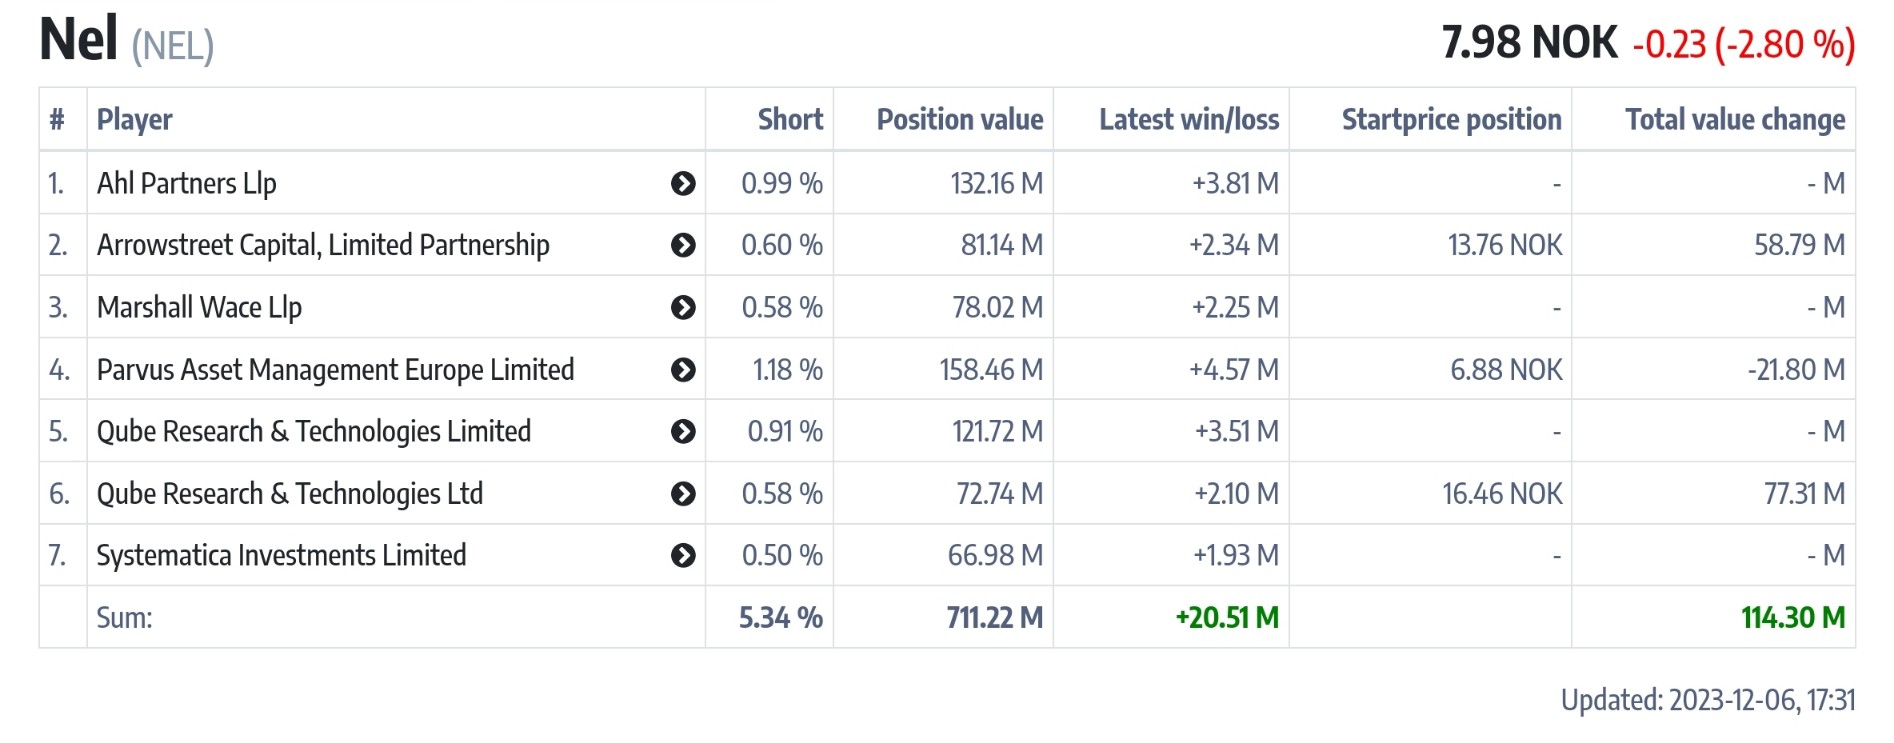Click the Nel (NEL) stock title

point(126,42)
